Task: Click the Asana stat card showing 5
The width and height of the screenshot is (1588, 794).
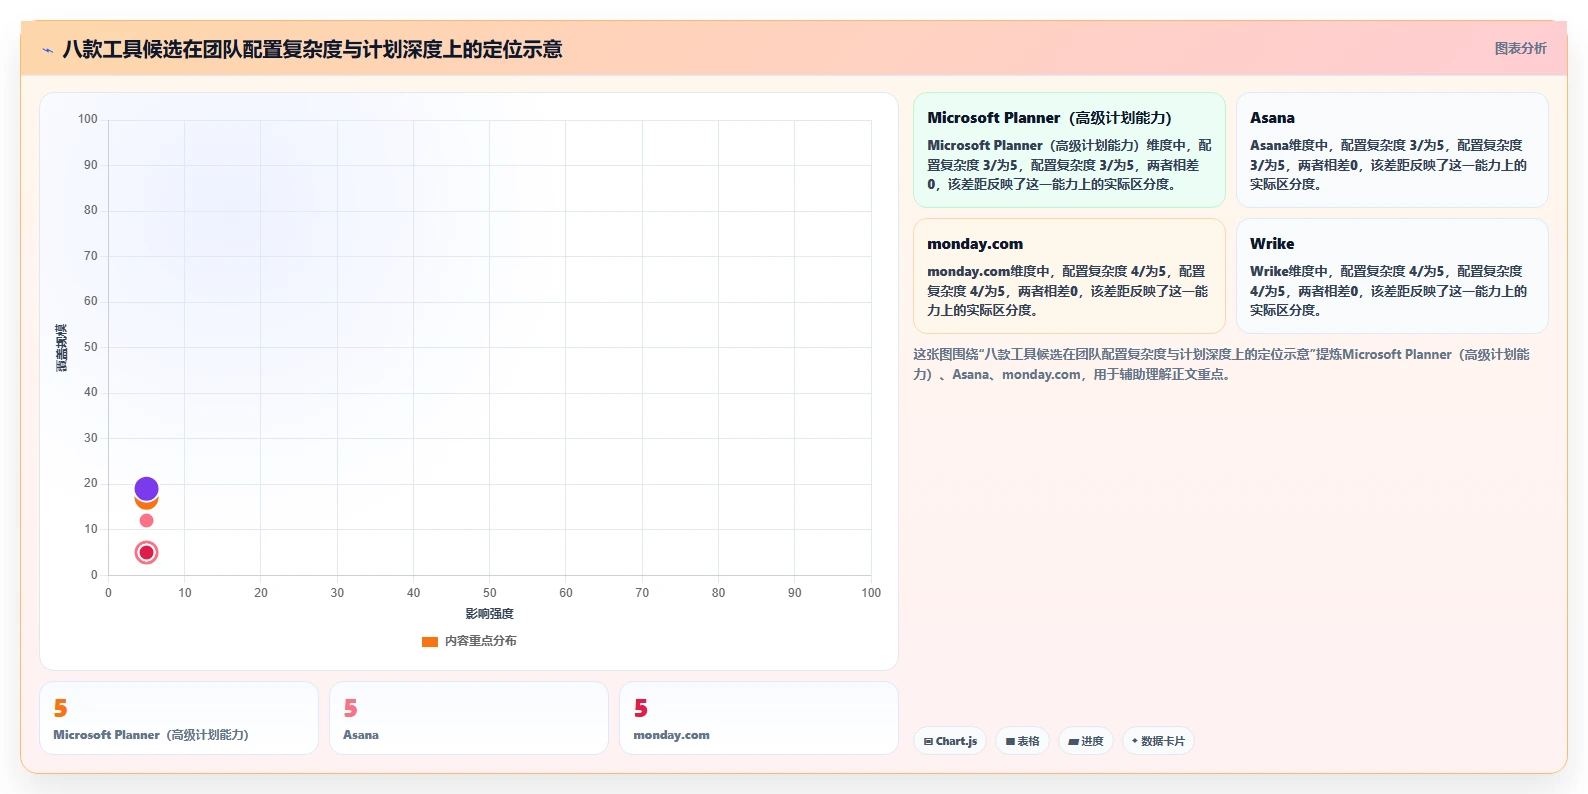Action: tap(469, 718)
